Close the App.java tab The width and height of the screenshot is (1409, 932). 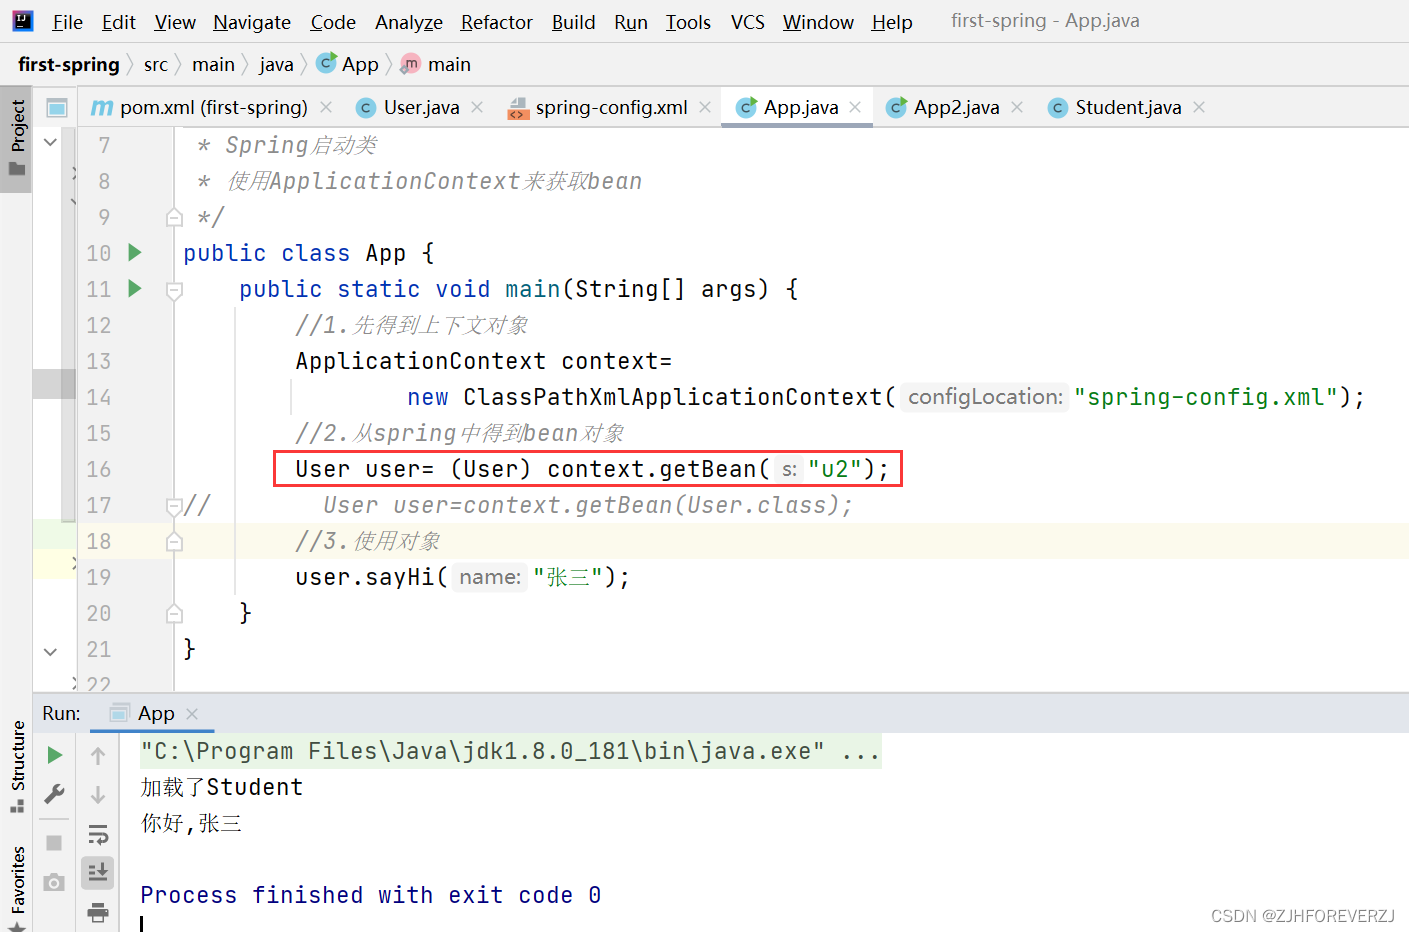pos(855,107)
